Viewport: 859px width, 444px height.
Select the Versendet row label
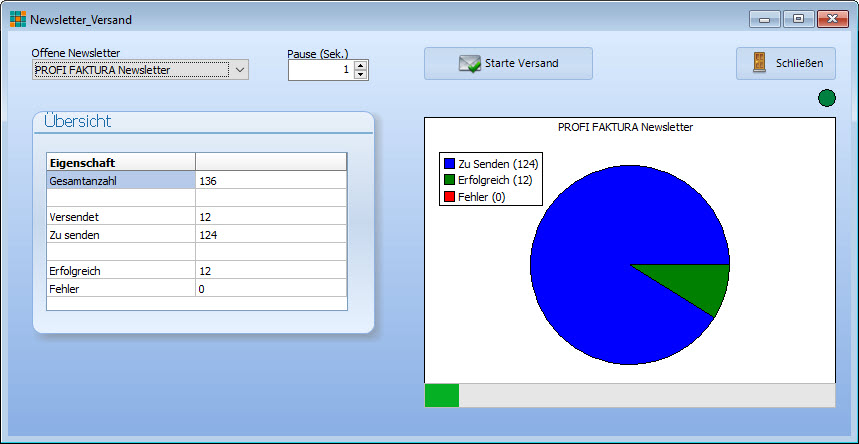pyautogui.click(x=121, y=217)
